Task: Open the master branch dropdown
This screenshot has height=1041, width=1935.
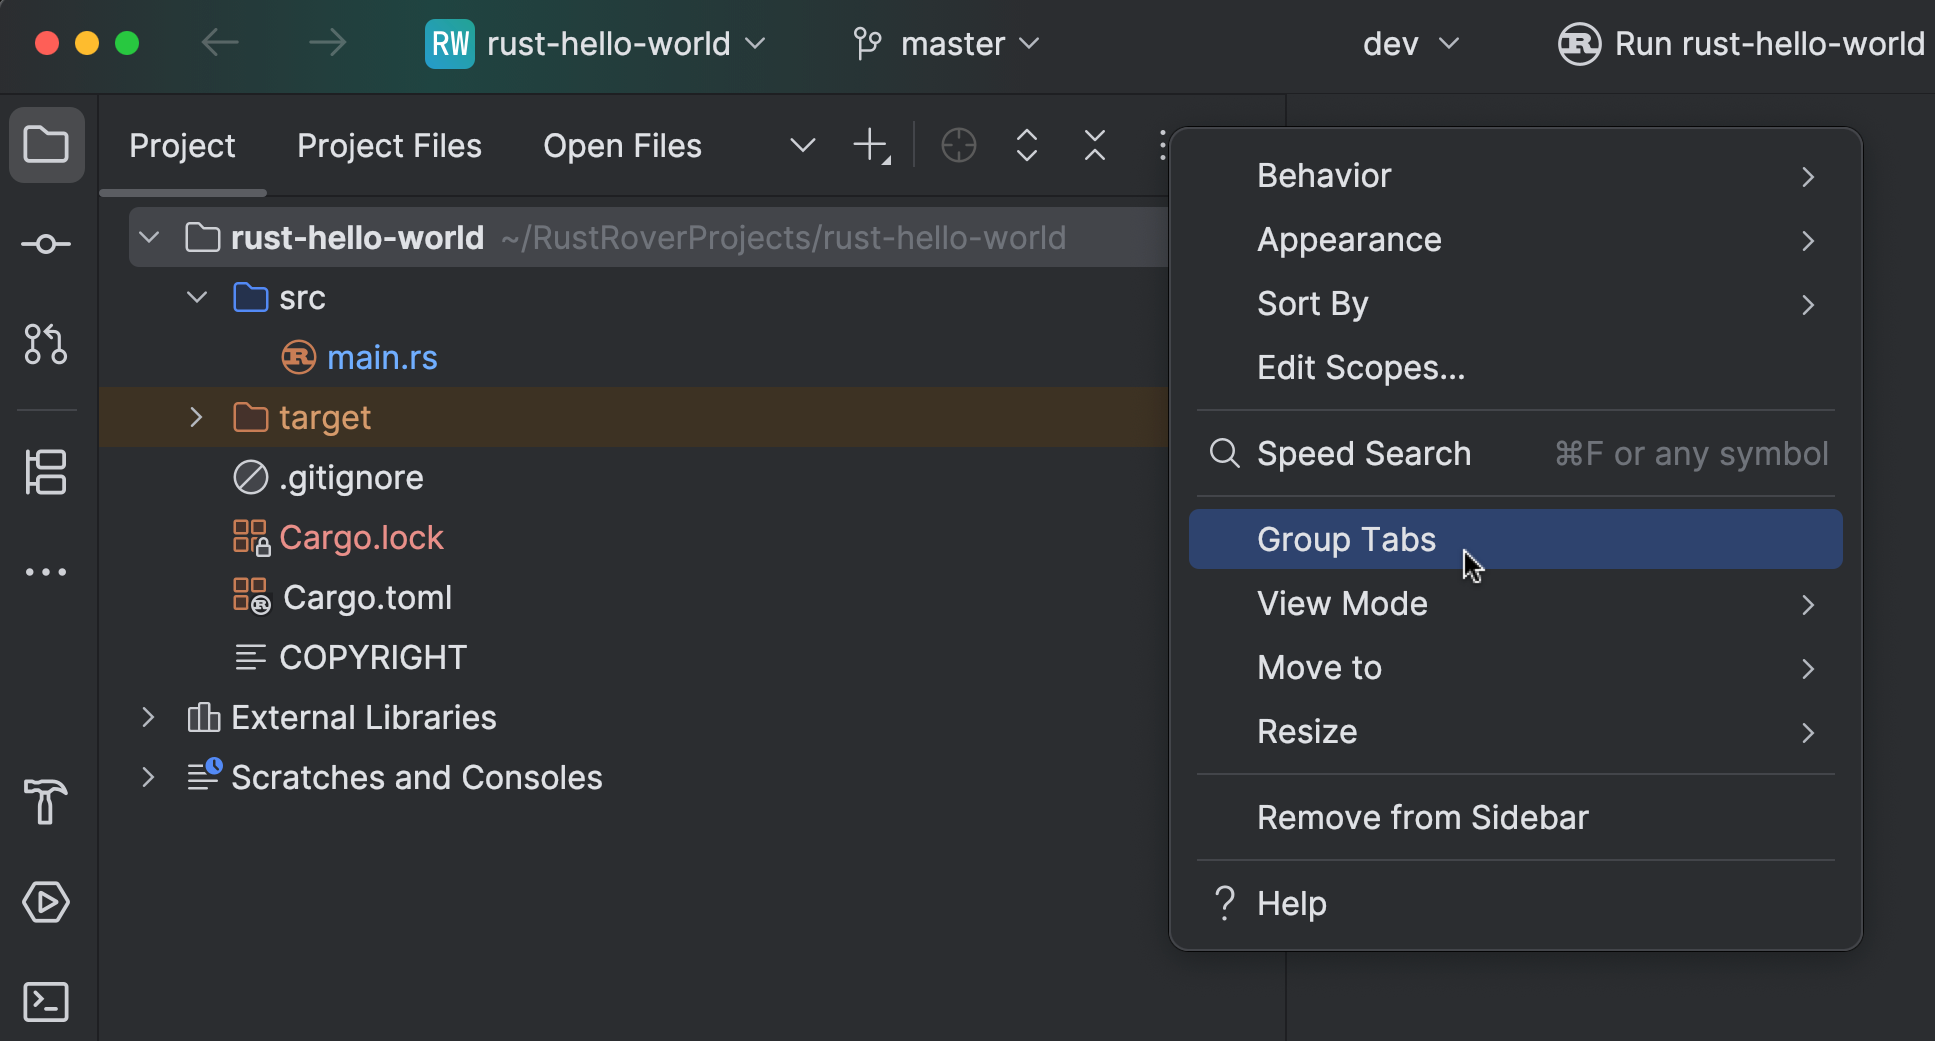Action: point(944,43)
